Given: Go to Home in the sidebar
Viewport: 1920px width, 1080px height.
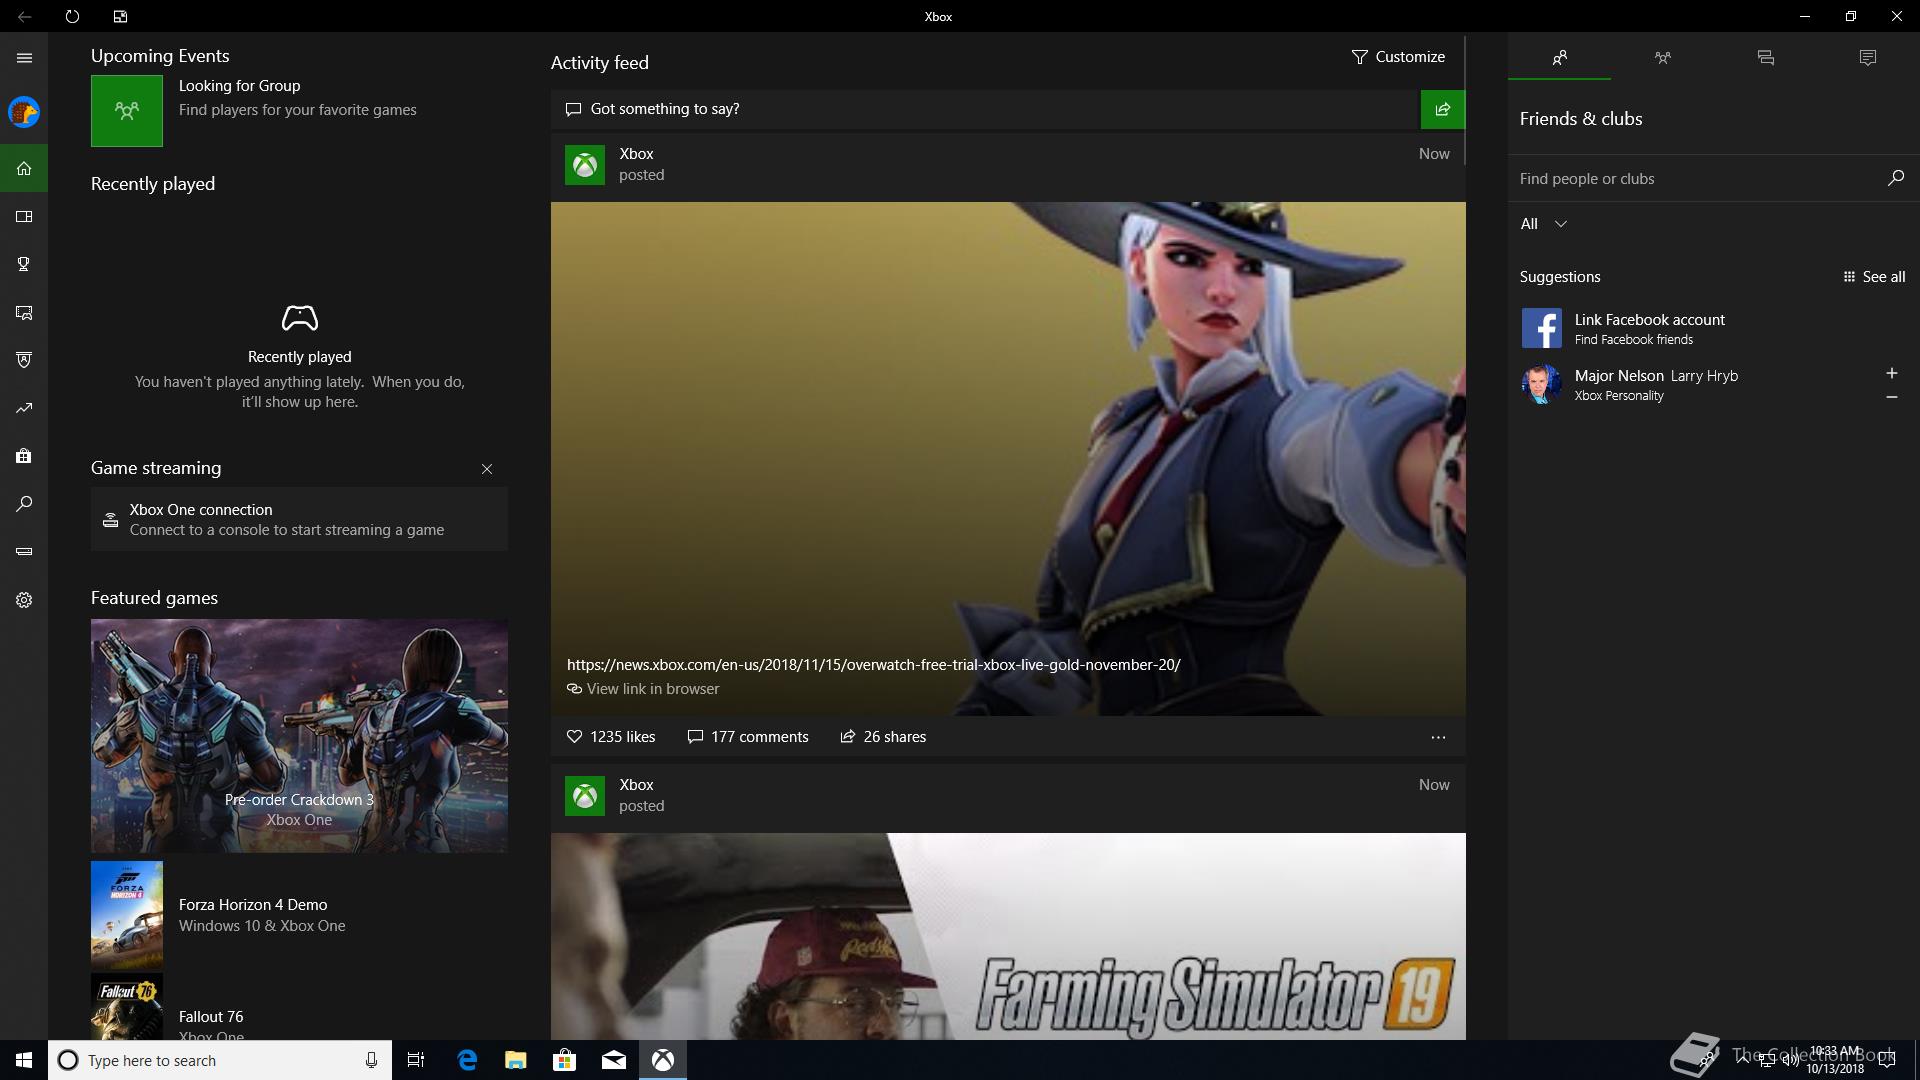Looking at the screenshot, I should [24, 168].
